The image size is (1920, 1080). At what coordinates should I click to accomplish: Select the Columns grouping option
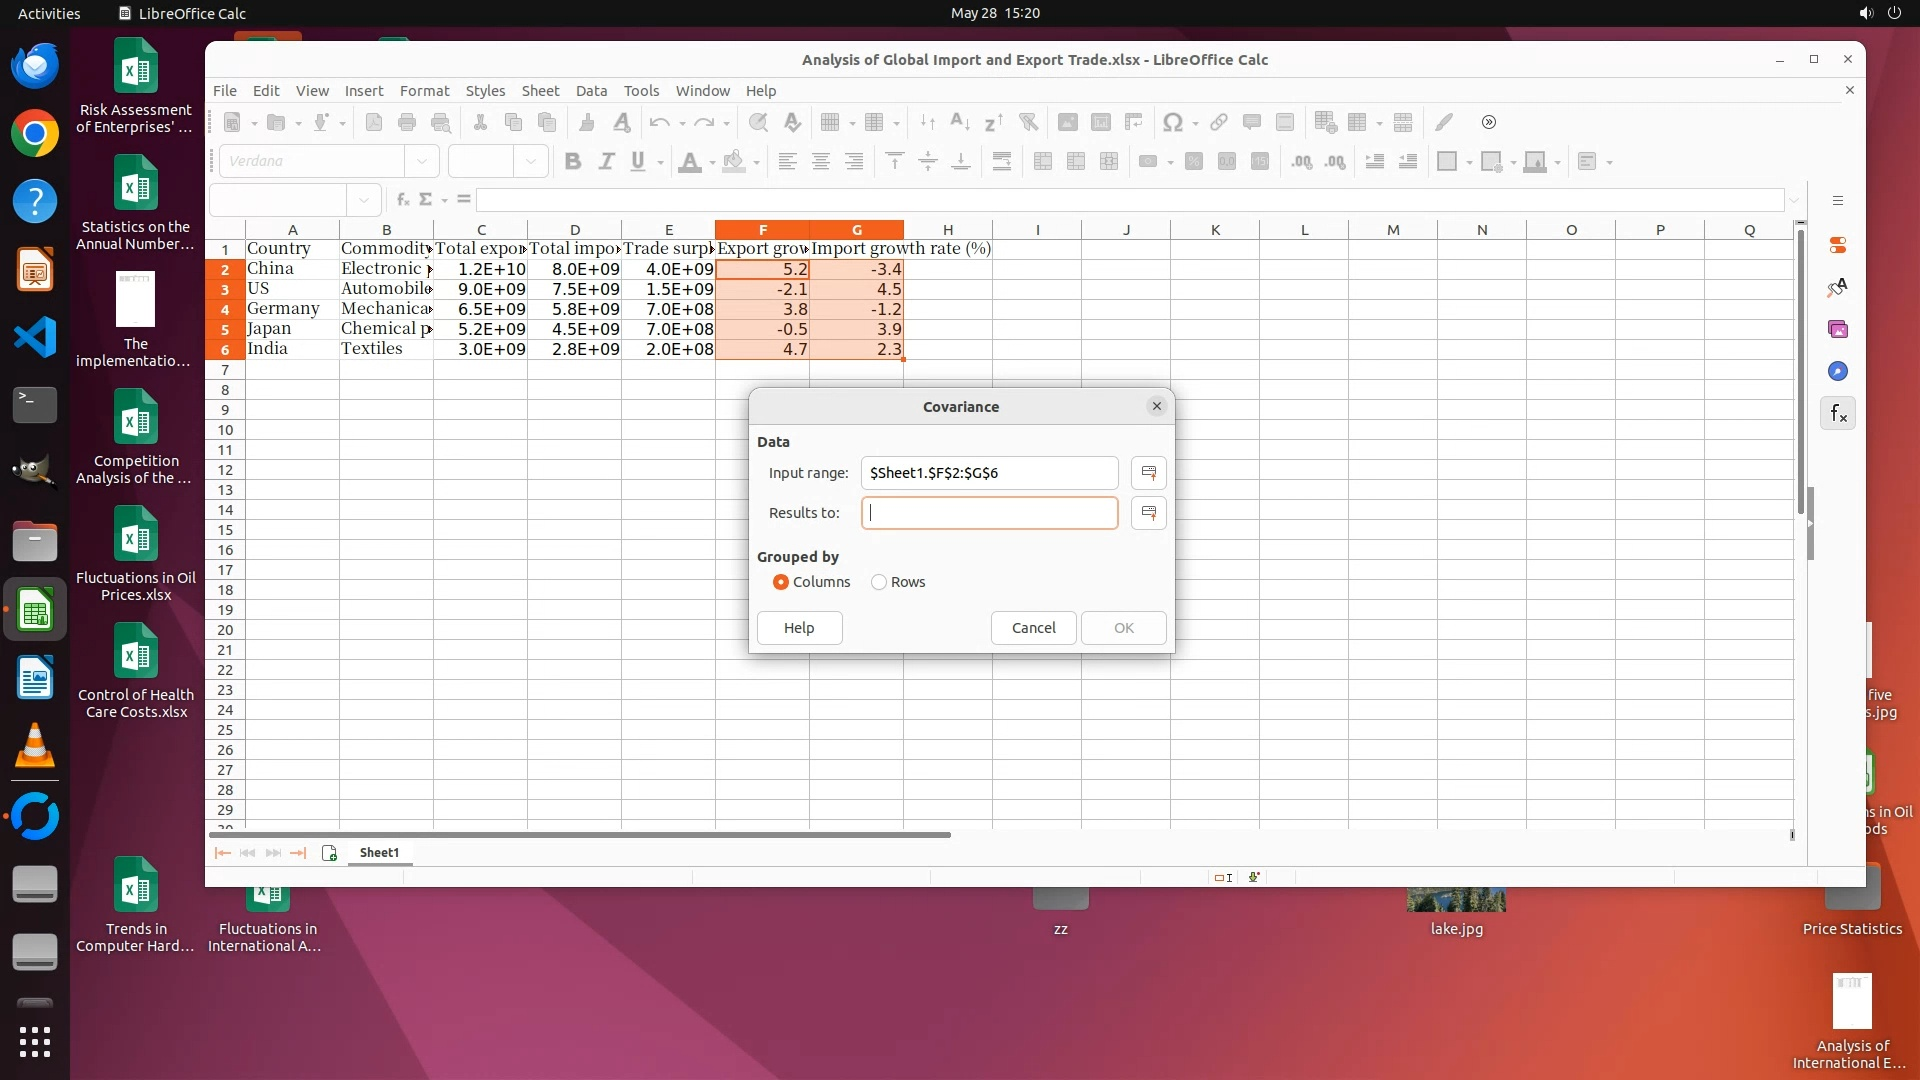click(781, 582)
